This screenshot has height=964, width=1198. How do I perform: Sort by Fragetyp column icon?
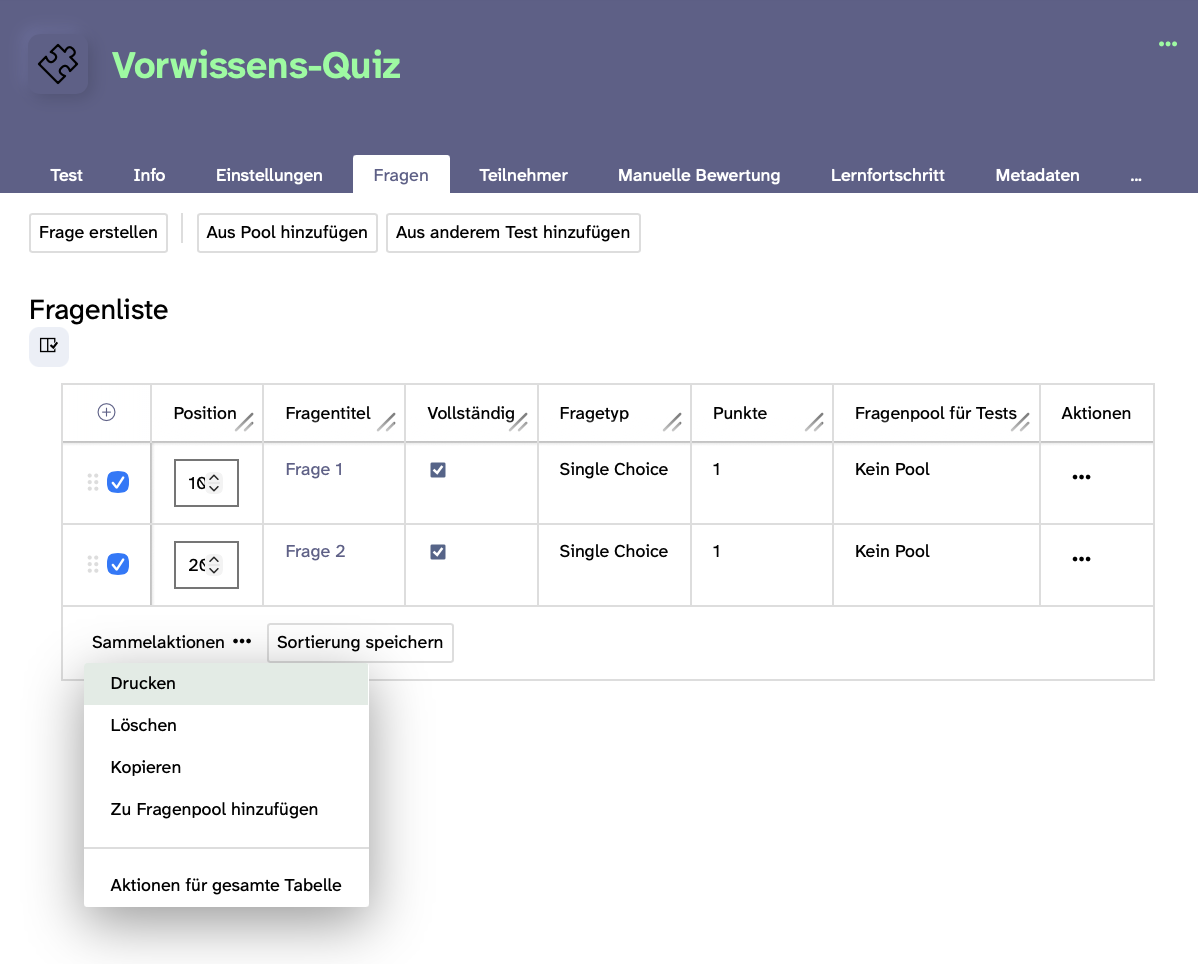[x=672, y=422]
